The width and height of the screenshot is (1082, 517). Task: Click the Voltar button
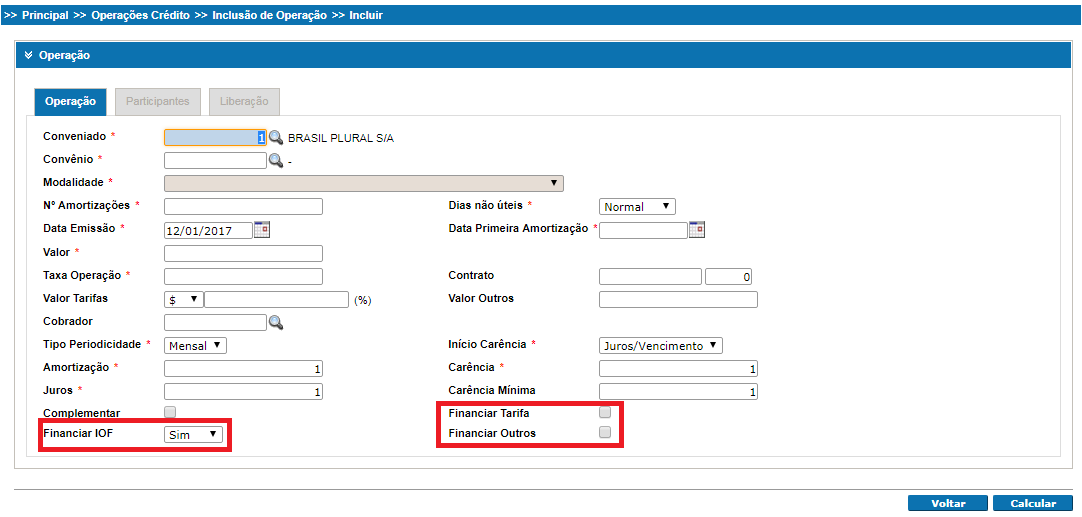pyautogui.click(x=947, y=504)
